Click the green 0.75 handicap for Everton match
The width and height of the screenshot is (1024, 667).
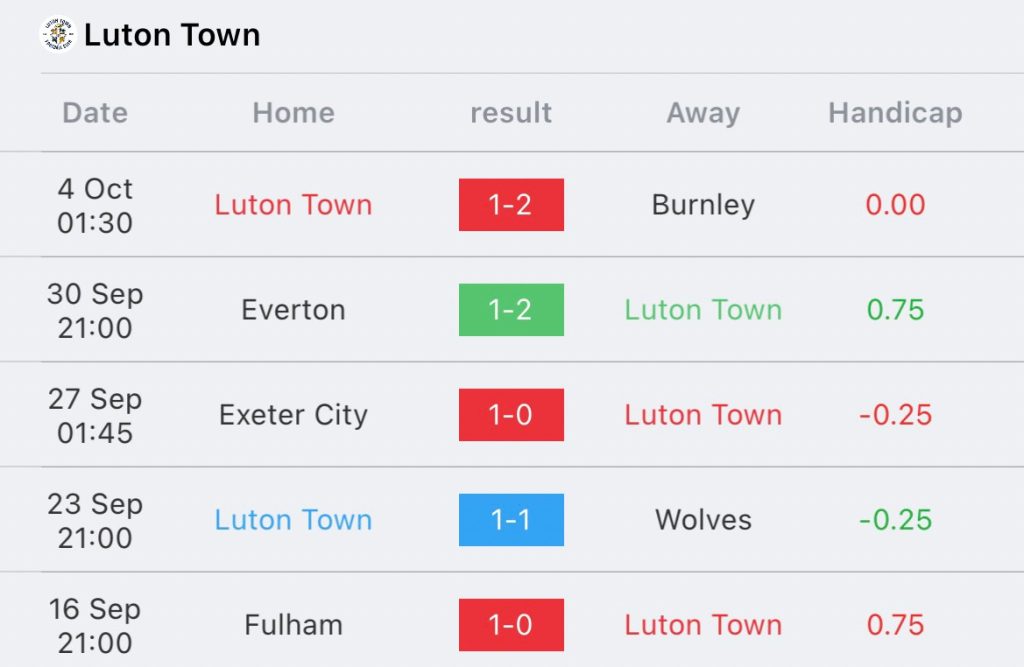895,310
